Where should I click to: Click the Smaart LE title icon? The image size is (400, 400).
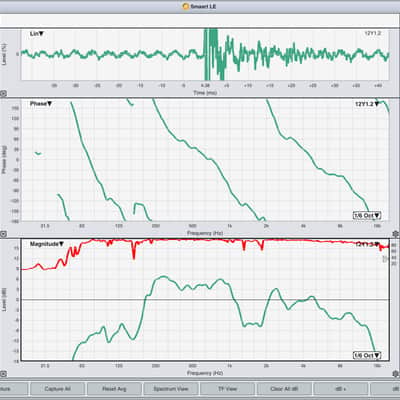coord(186,6)
